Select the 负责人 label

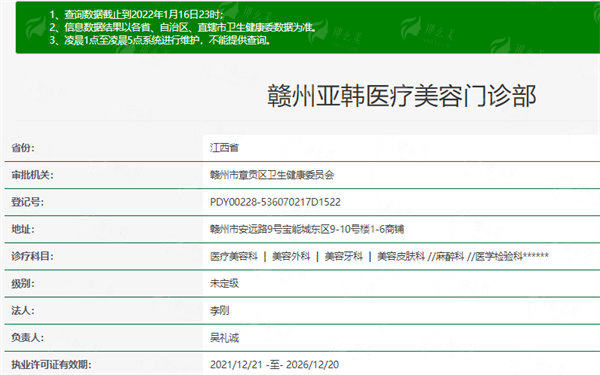click(x=28, y=338)
